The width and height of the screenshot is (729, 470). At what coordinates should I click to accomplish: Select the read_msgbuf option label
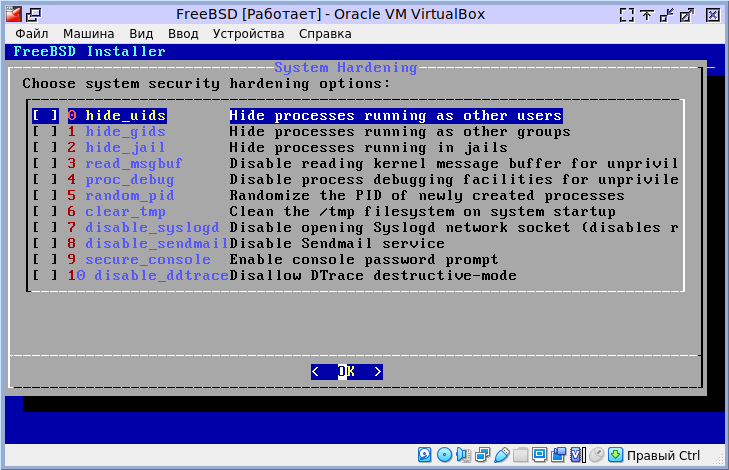134,164
